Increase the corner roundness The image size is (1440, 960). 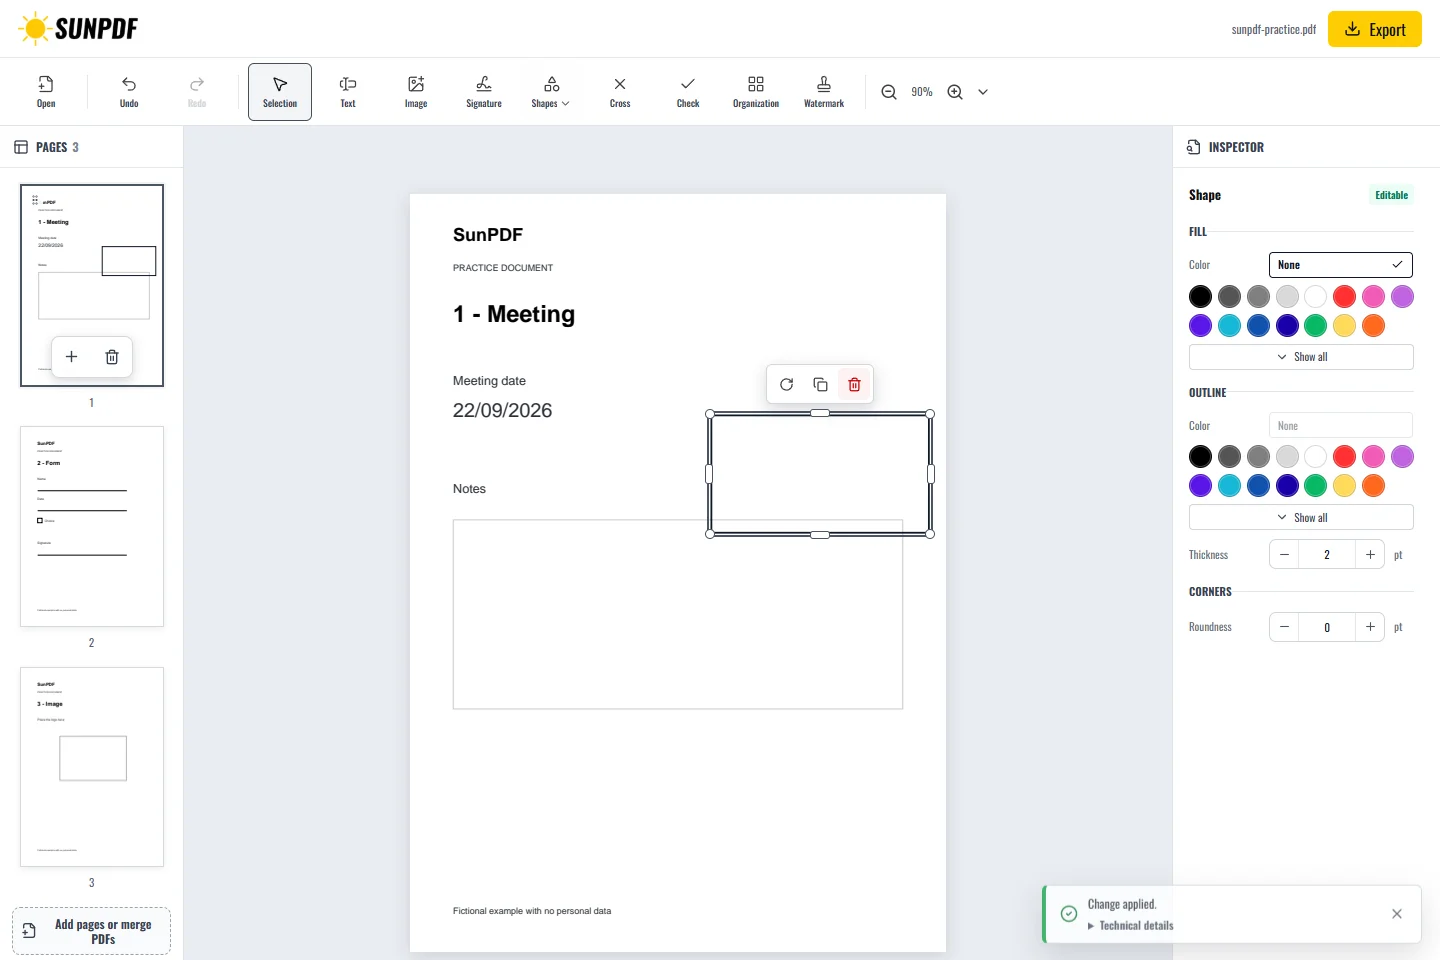tap(1370, 627)
